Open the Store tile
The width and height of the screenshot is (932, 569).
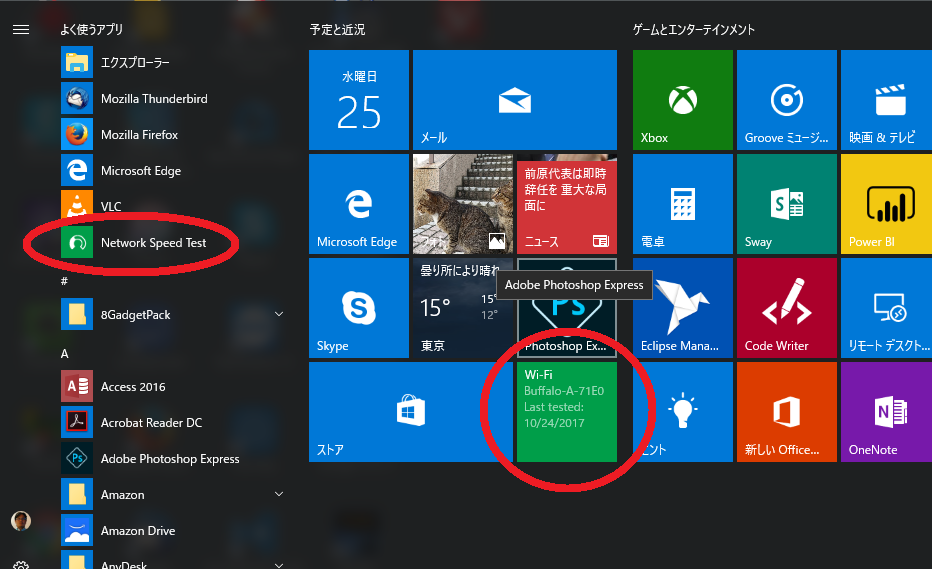pos(411,412)
